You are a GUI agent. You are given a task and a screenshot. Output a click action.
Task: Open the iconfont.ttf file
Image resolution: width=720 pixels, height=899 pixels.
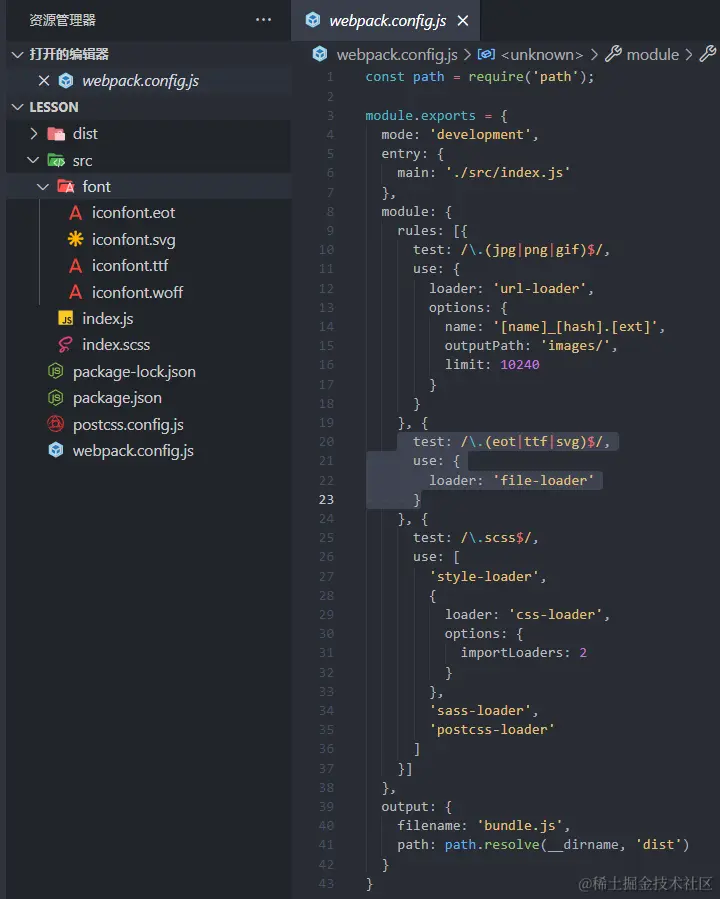coord(130,265)
